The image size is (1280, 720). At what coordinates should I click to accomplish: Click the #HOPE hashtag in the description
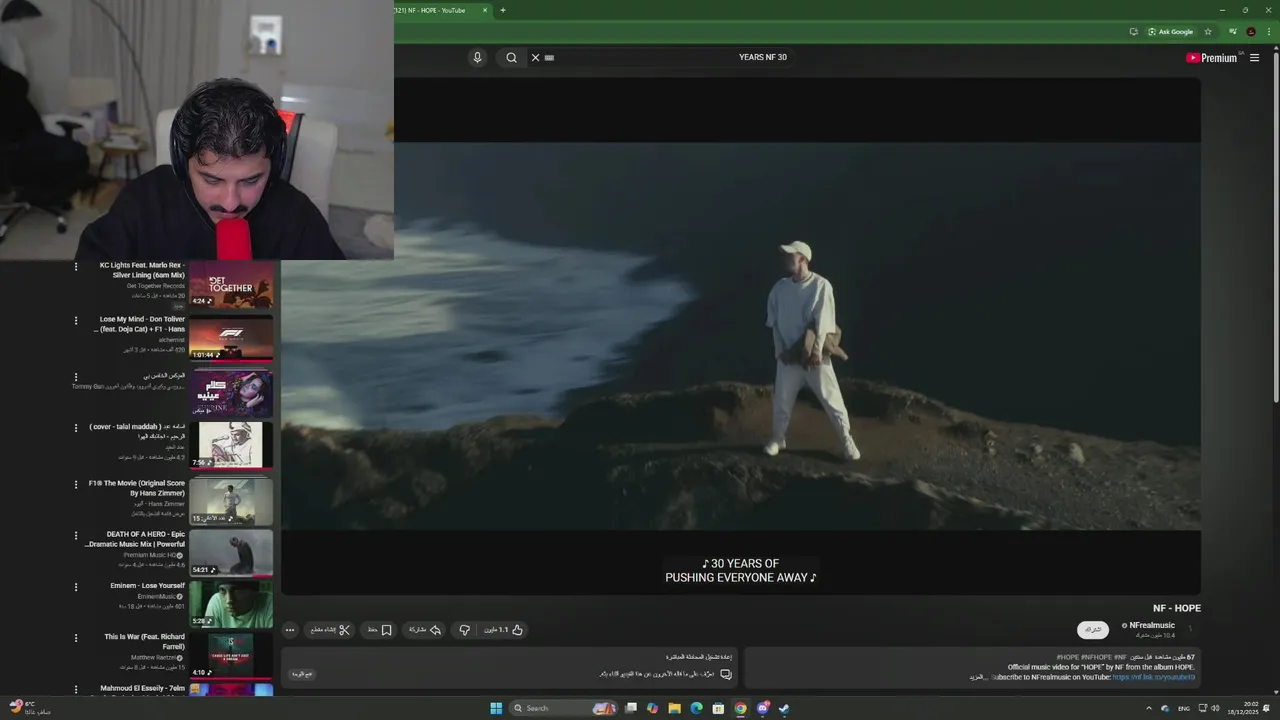[1067, 657]
